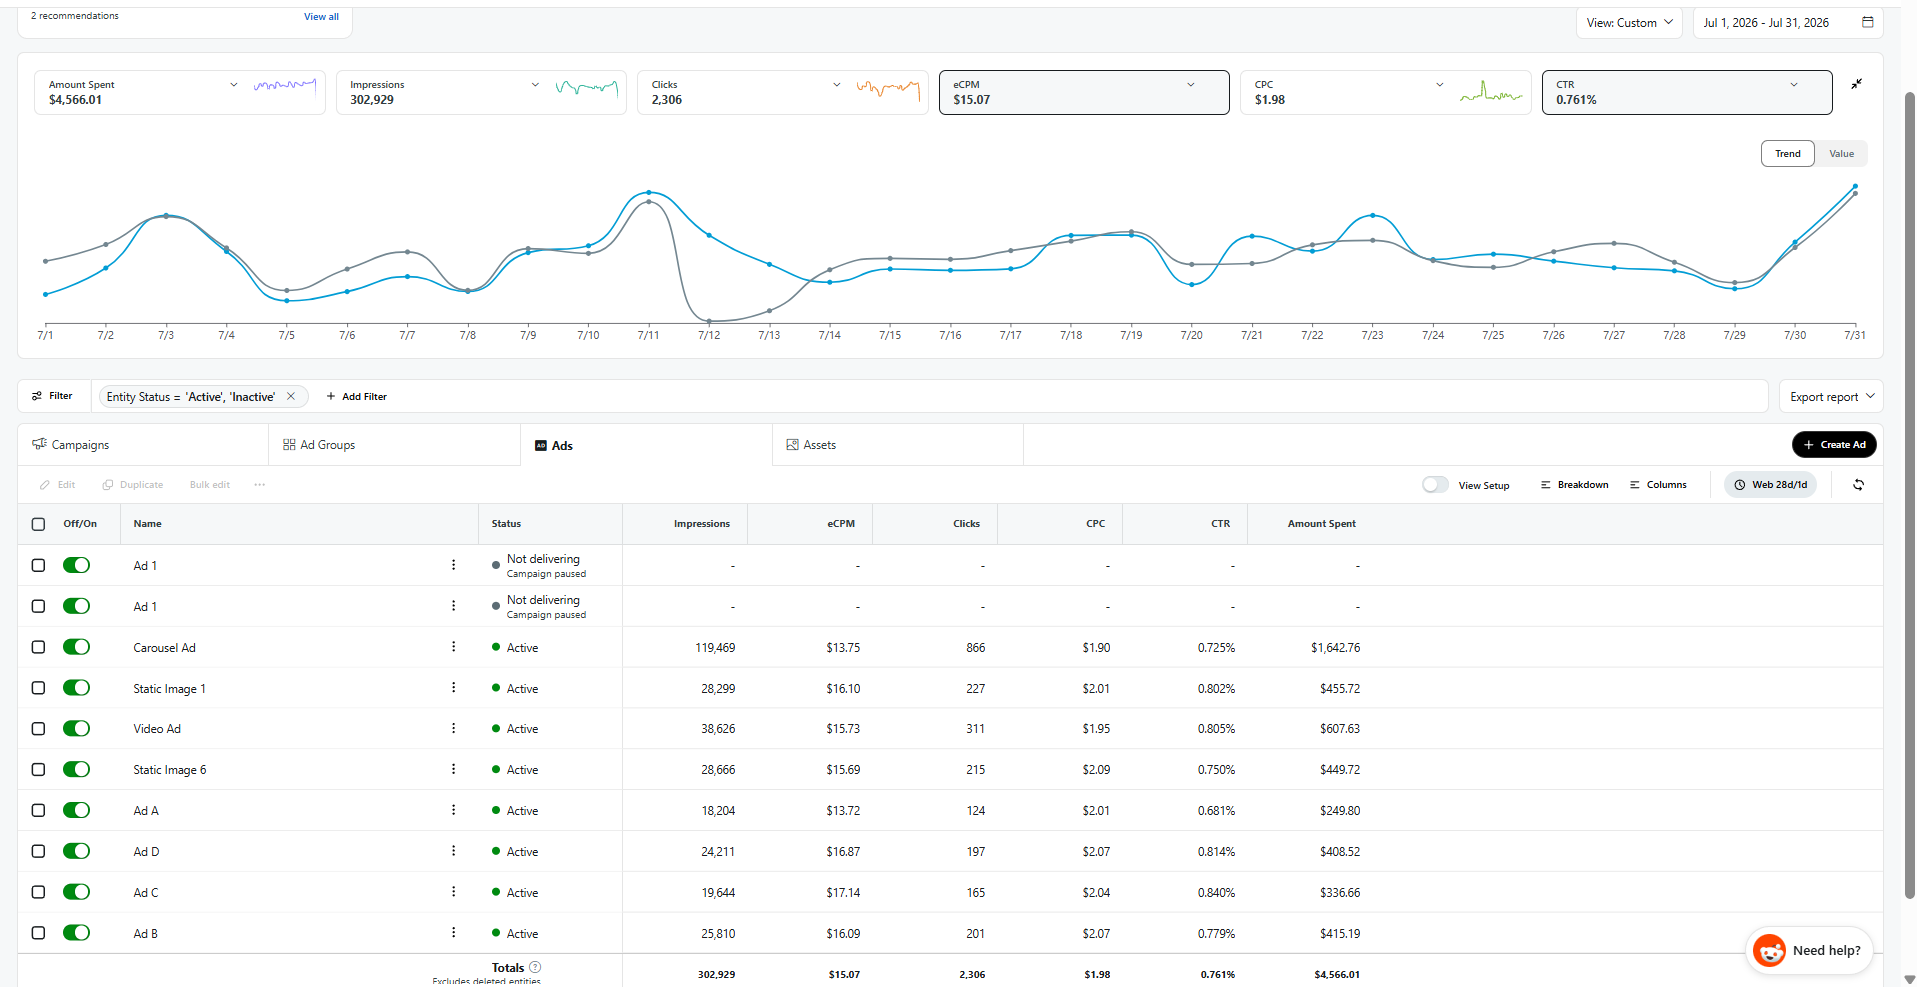Switch to the Campaigns tab
This screenshot has width=1917, height=987.
pyautogui.click(x=143, y=445)
